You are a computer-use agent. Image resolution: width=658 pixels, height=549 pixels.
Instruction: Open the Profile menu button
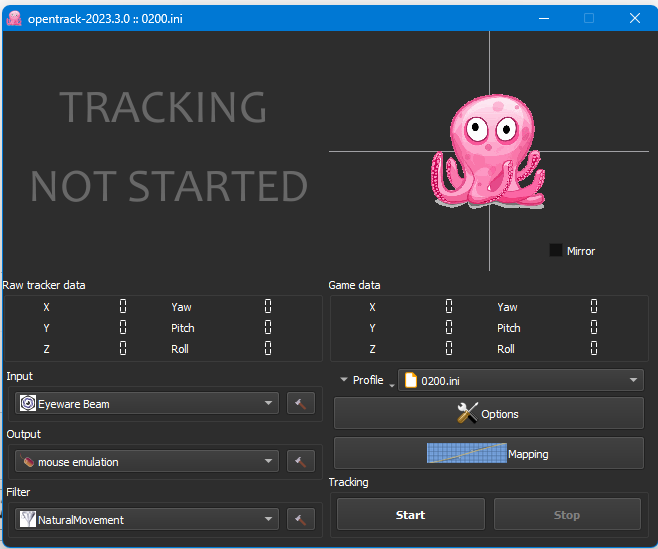pos(362,380)
